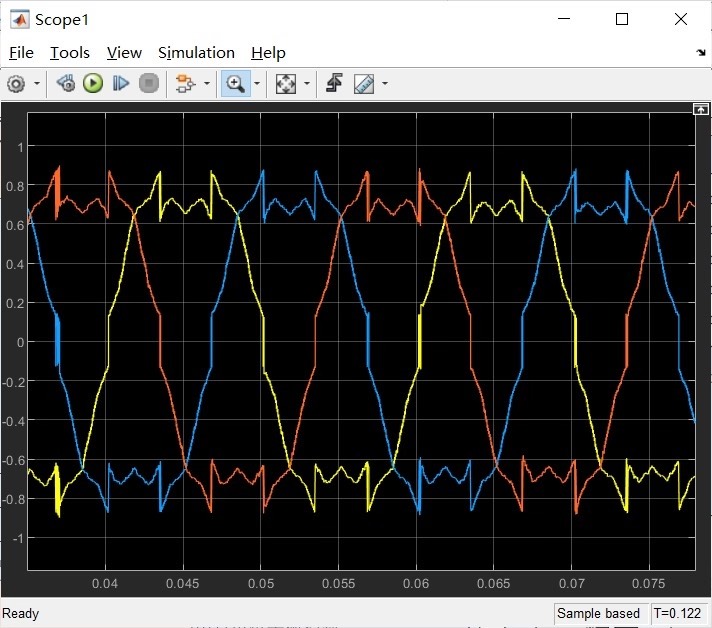Open the File menu
The image size is (712, 628).
(21, 53)
